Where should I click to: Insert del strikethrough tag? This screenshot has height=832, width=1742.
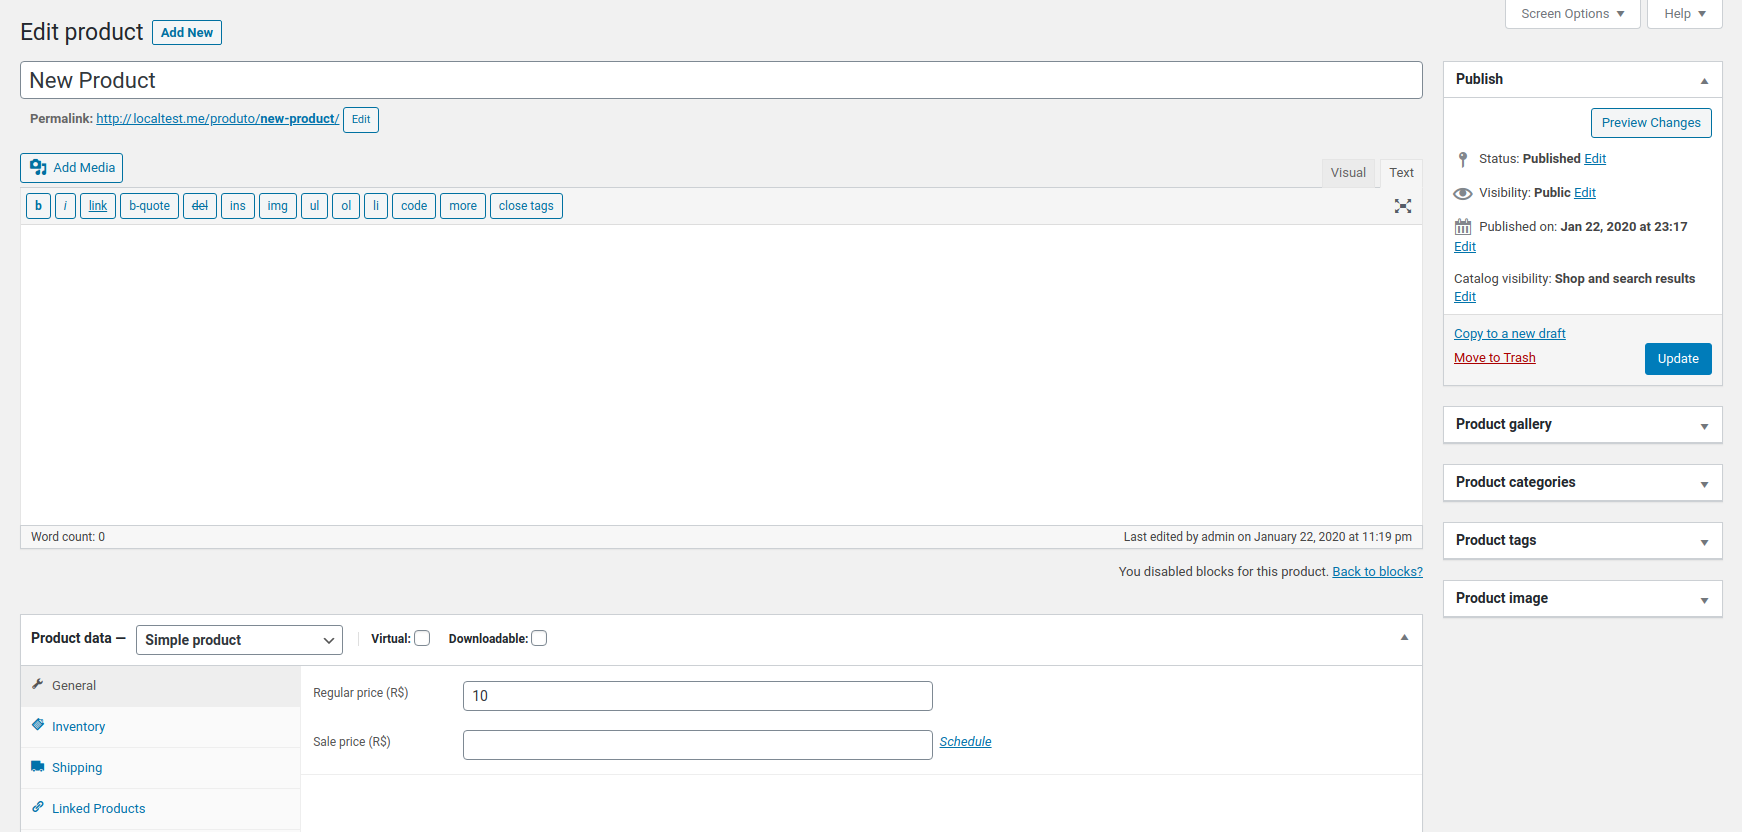click(x=200, y=206)
